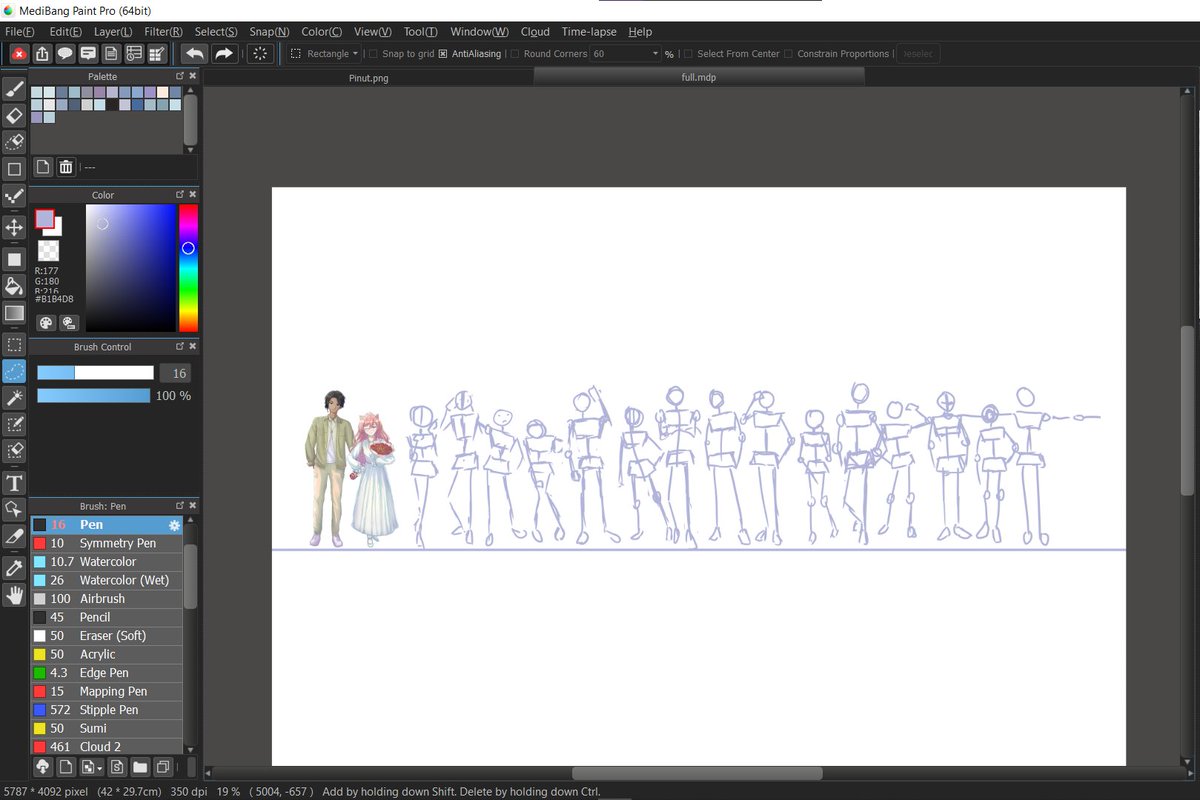1200x800 pixels.
Task: Adjust the brush opacity slider
Action: click(93, 396)
